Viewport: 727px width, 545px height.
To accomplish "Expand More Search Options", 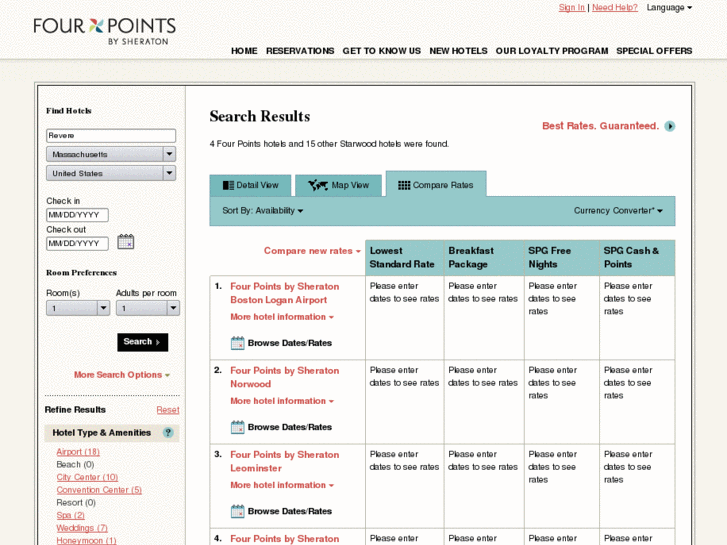I will [122, 375].
